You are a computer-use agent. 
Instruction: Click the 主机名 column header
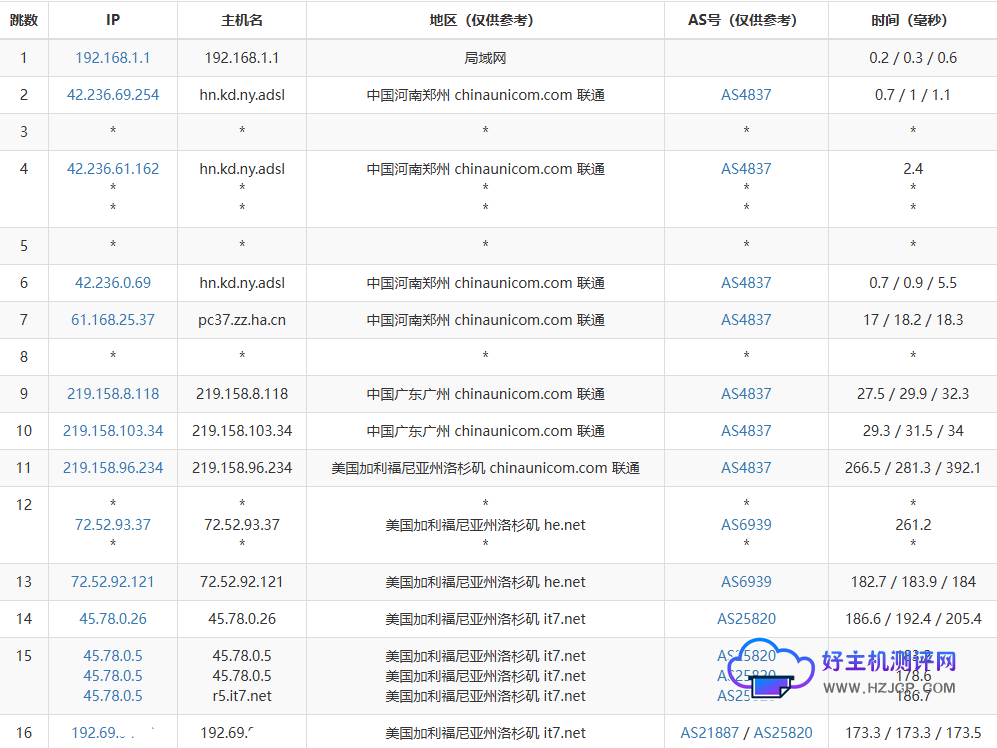click(x=240, y=19)
